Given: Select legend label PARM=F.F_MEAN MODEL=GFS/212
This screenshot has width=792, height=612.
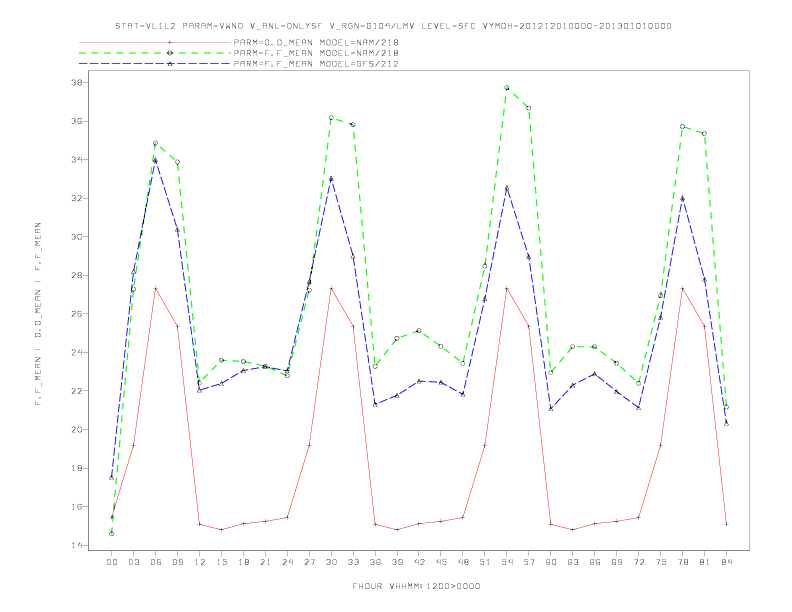Looking at the screenshot, I should [316, 64].
